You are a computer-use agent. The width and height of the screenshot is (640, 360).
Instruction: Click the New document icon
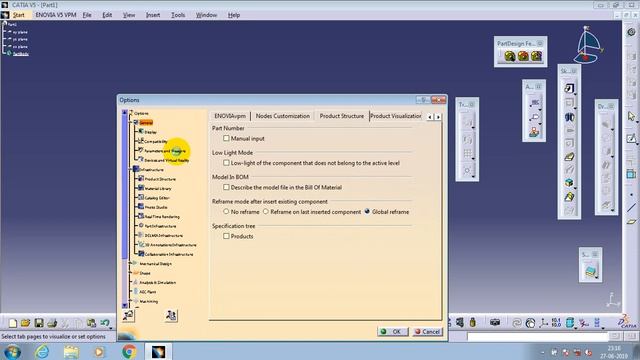tap(13, 323)
